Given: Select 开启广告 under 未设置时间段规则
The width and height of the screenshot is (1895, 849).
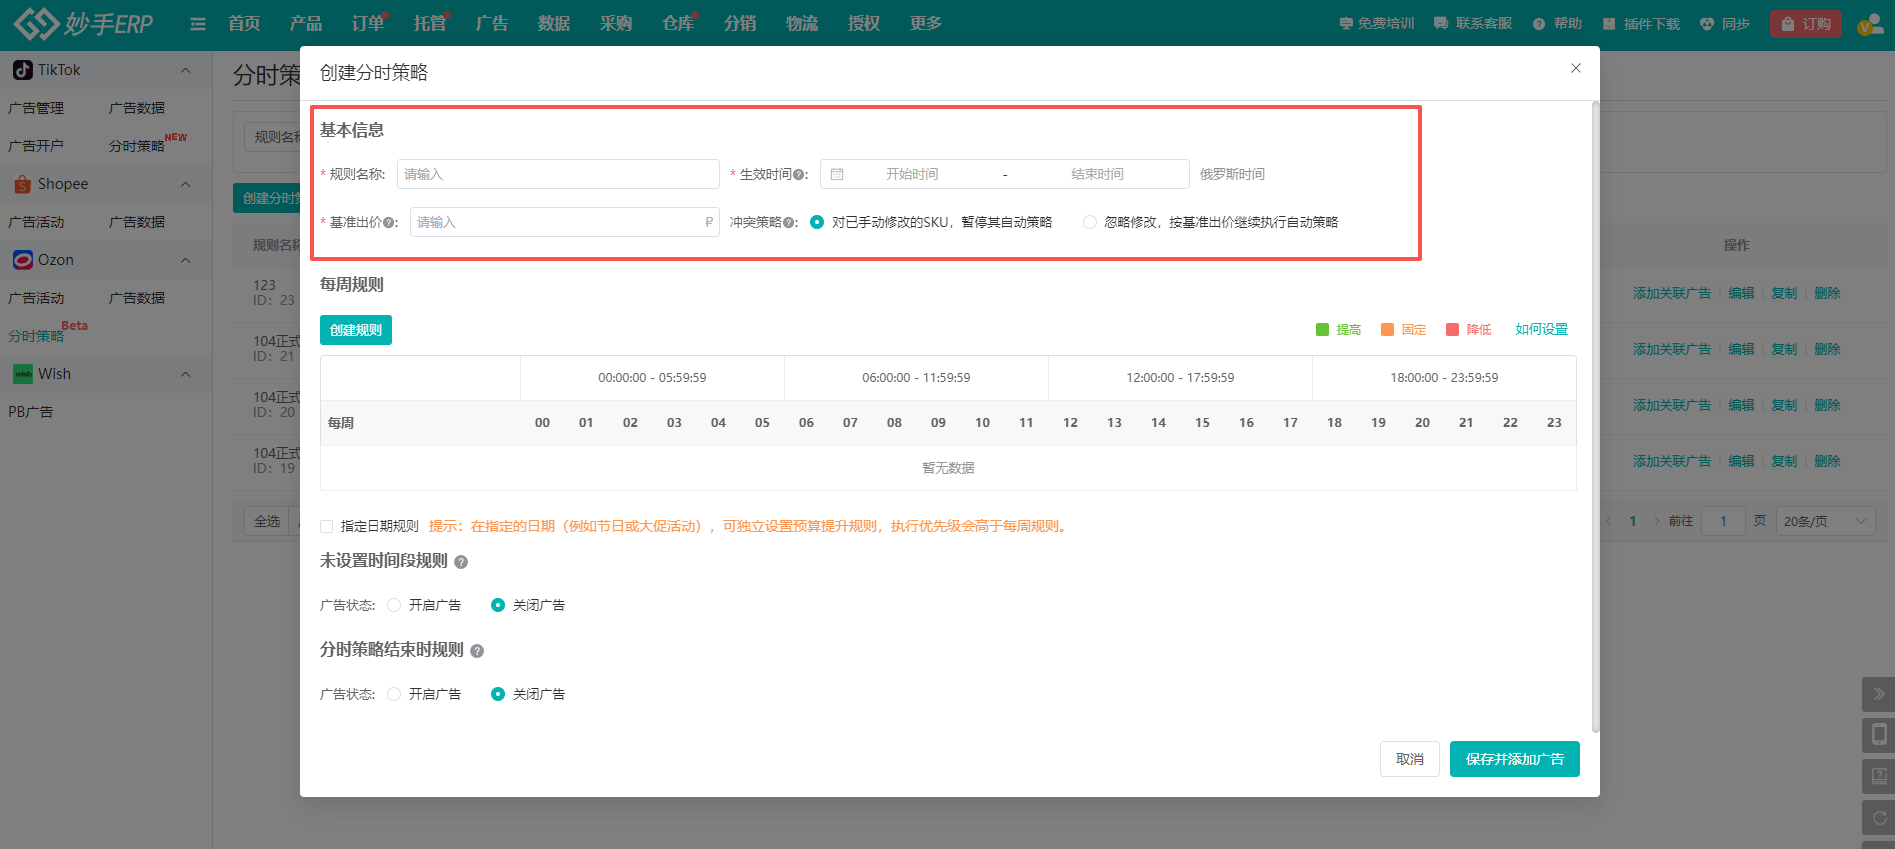Looking at the screenshot, I should [x=394, y=605].
